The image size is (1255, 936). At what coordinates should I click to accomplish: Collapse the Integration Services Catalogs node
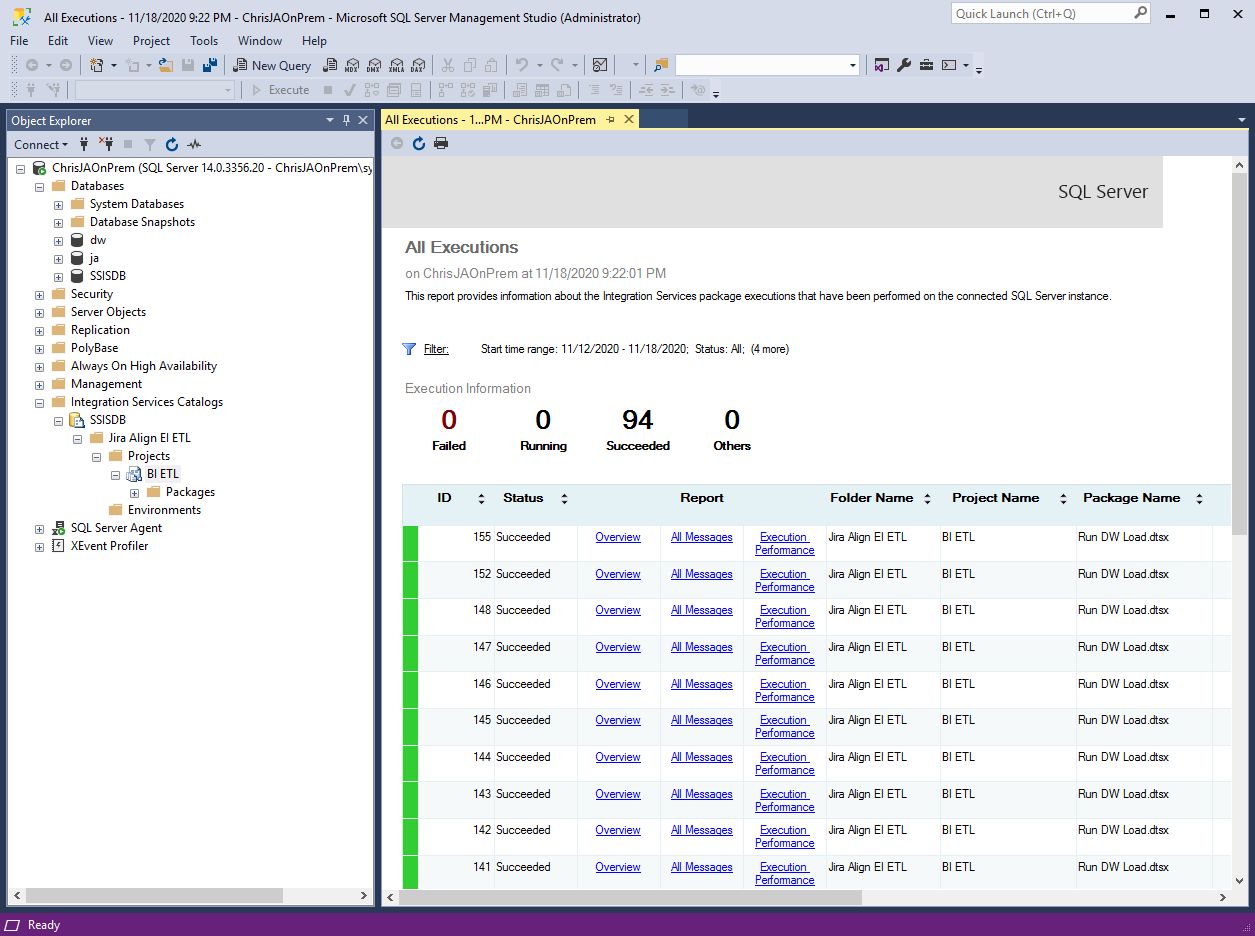point(39,401)
